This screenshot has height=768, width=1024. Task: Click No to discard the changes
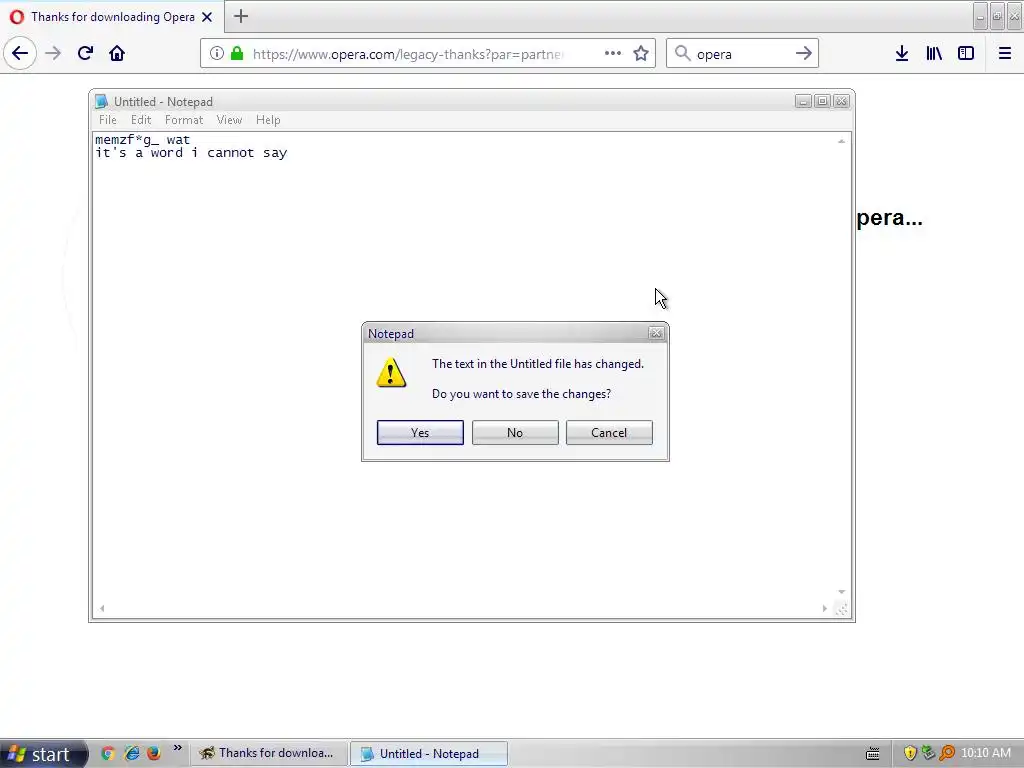click(515, 432)
